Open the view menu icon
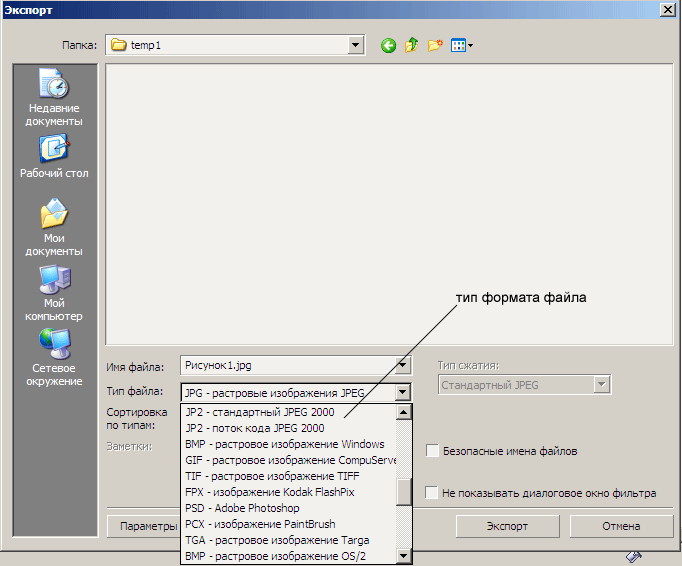 462,45
